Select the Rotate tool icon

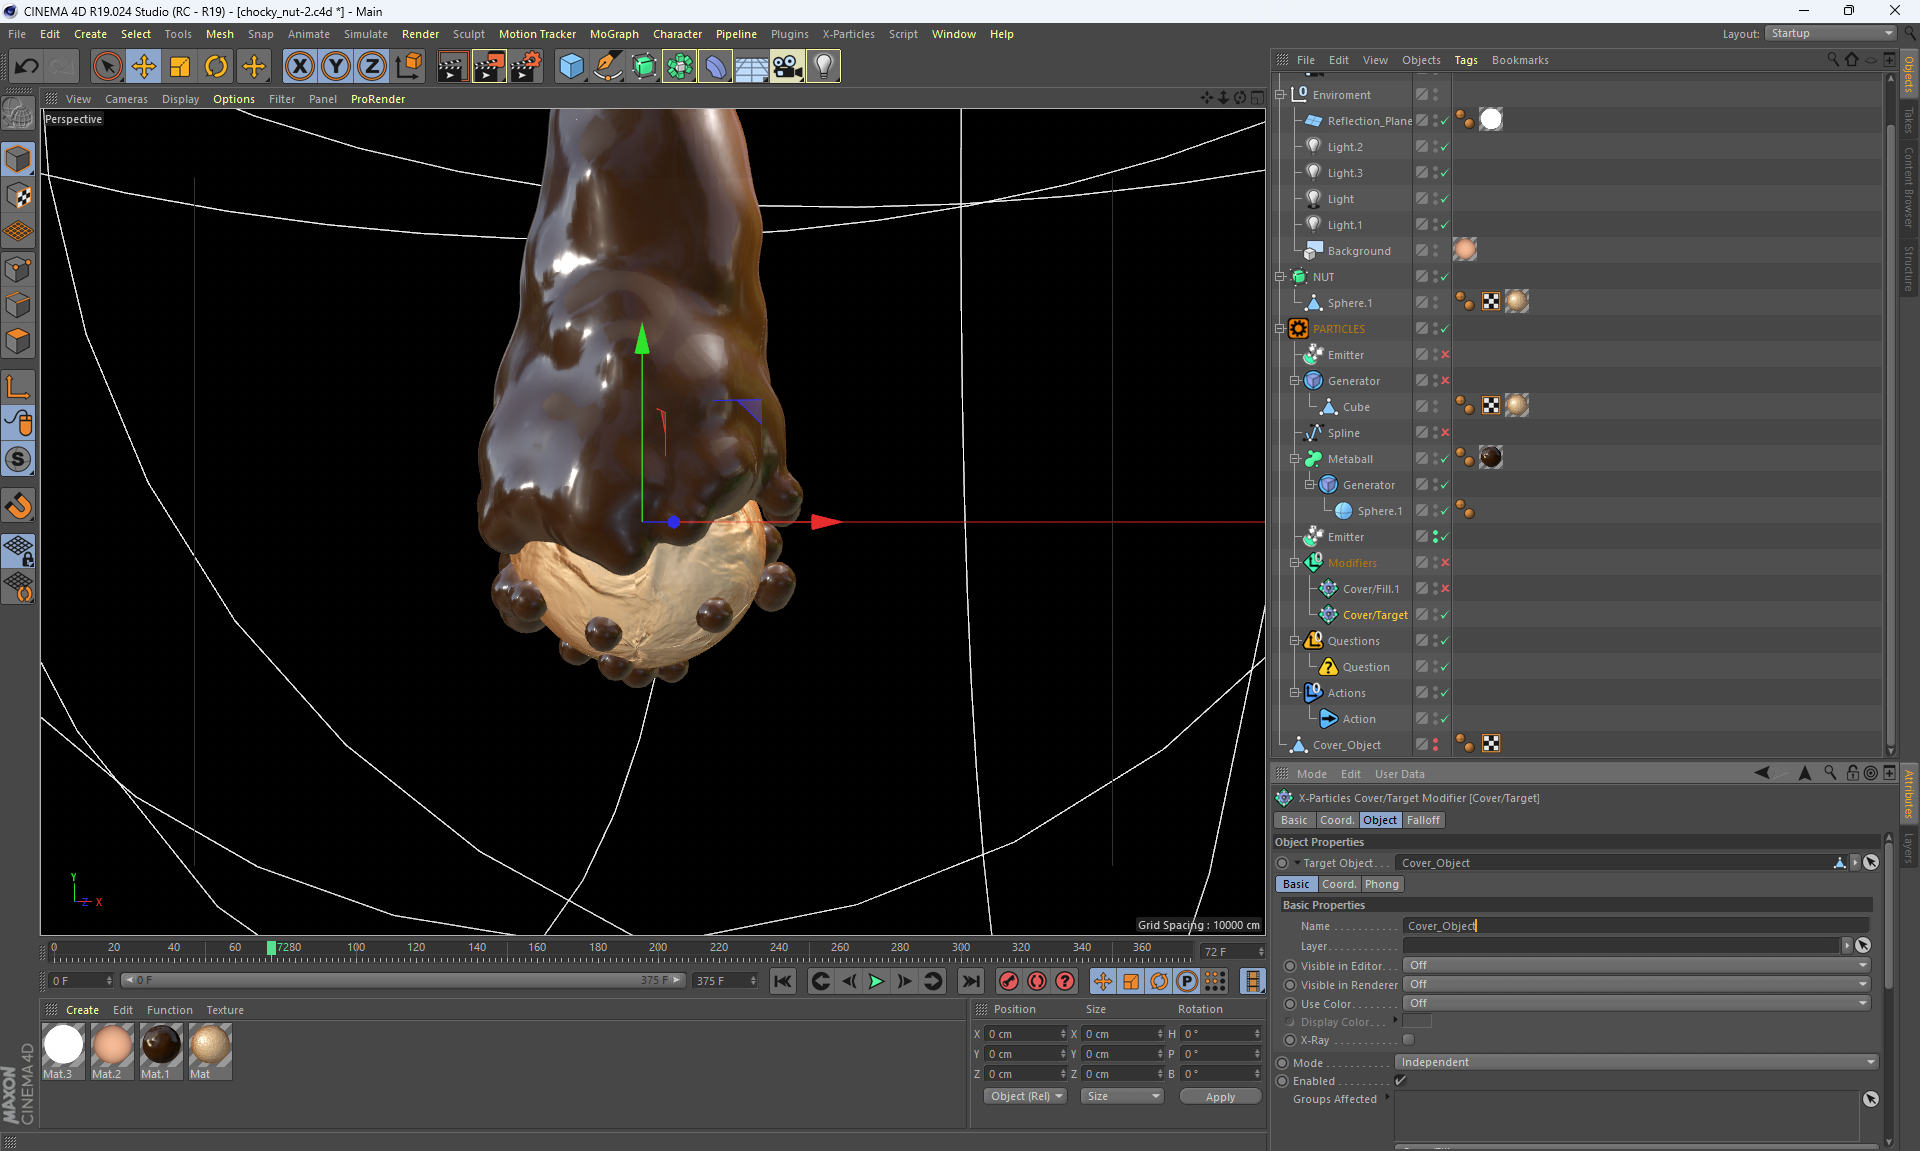(216, 67)
